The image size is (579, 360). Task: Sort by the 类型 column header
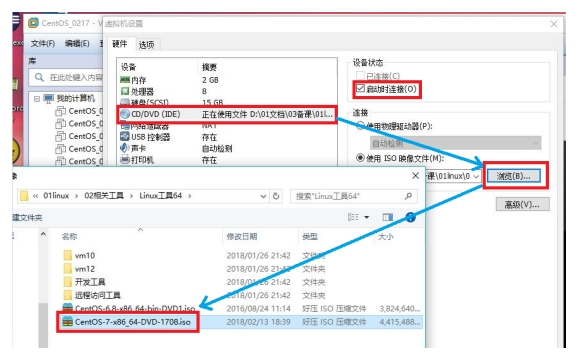310,236
